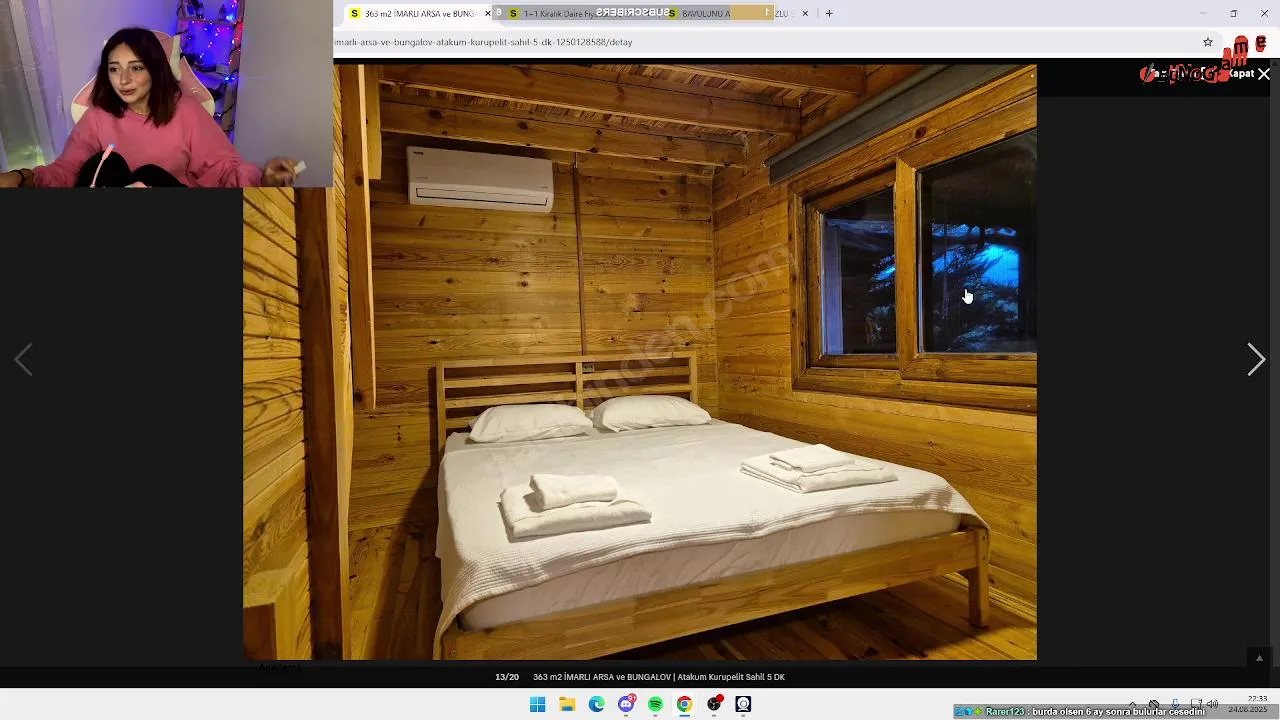Click the 13/20 photo counter
This screenshot has width=1280, height=720.
coord(507,677)
